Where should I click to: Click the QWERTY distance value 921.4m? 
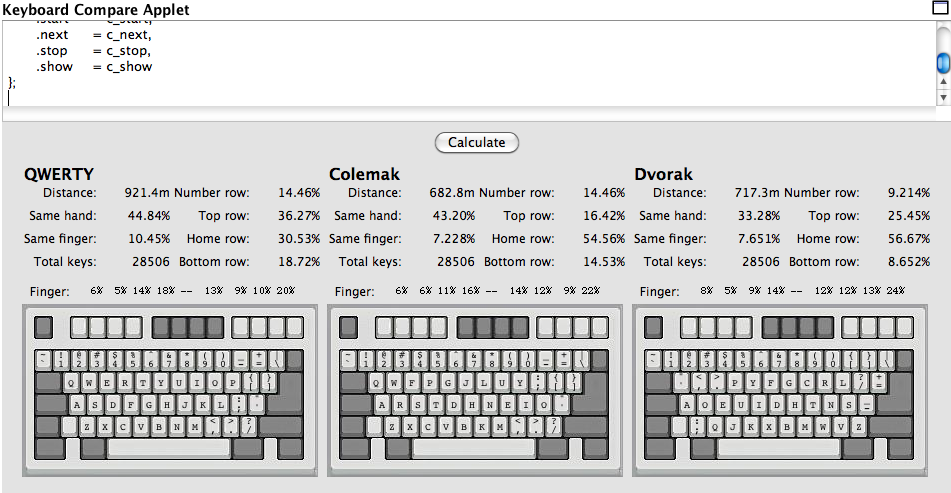click(147, 193)
